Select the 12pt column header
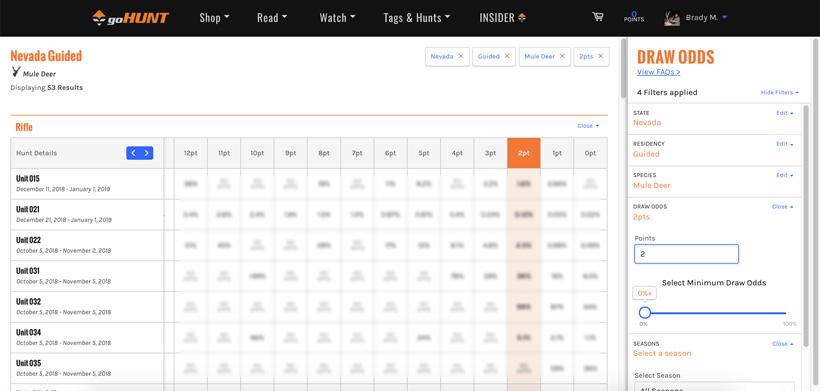The image size is (820, 391). pos(190,153)
